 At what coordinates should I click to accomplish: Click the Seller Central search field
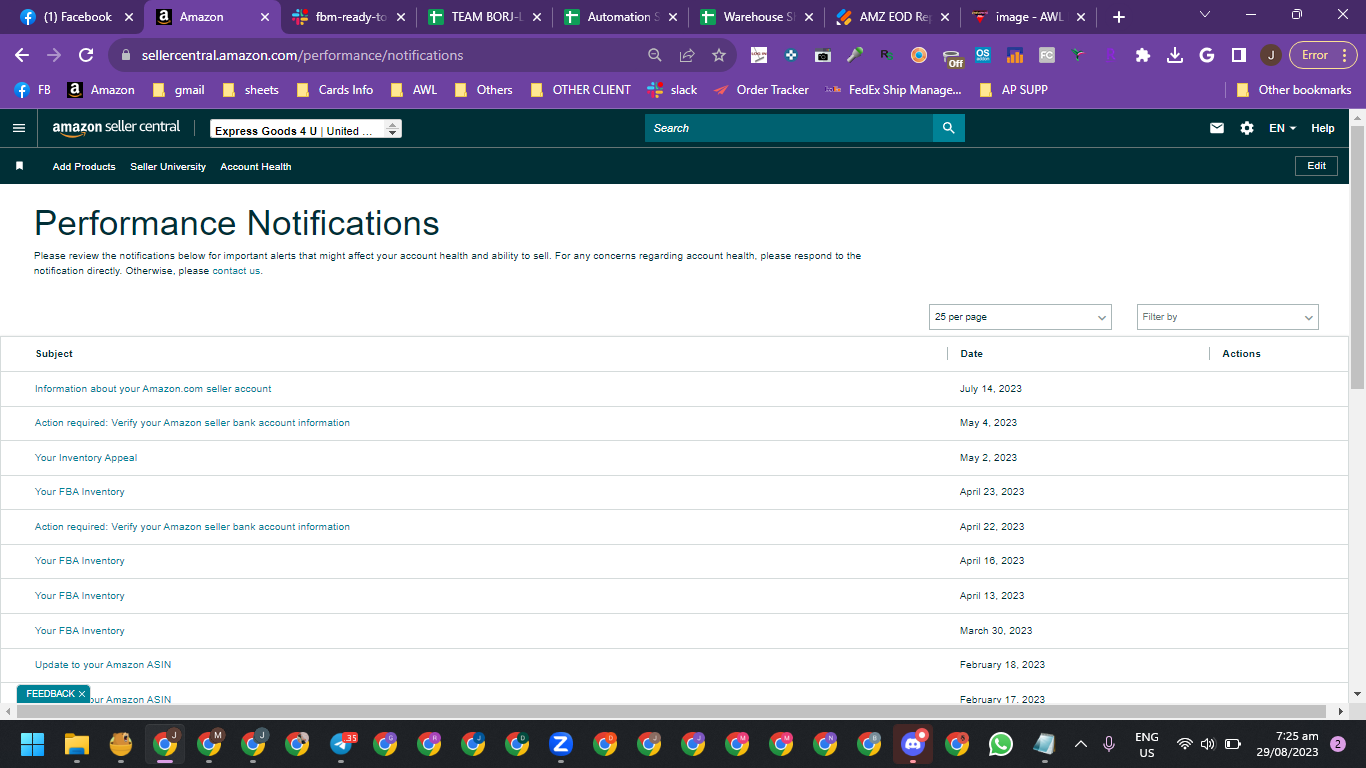(x=788, y=128)
